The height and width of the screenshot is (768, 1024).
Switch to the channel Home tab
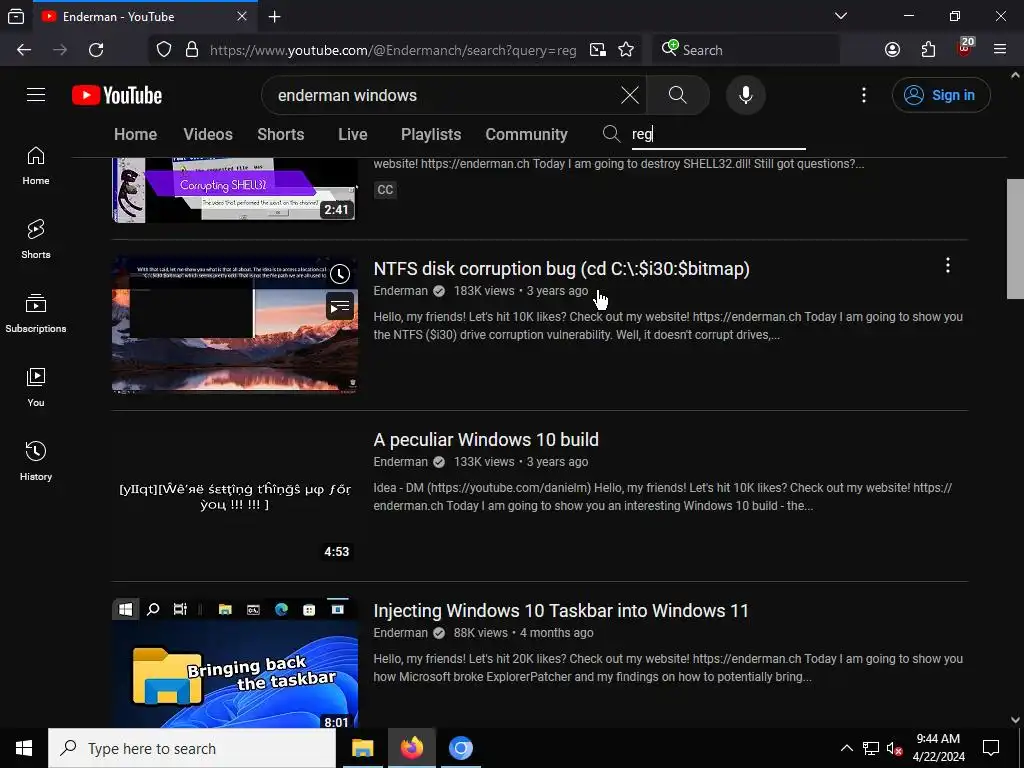135,135
